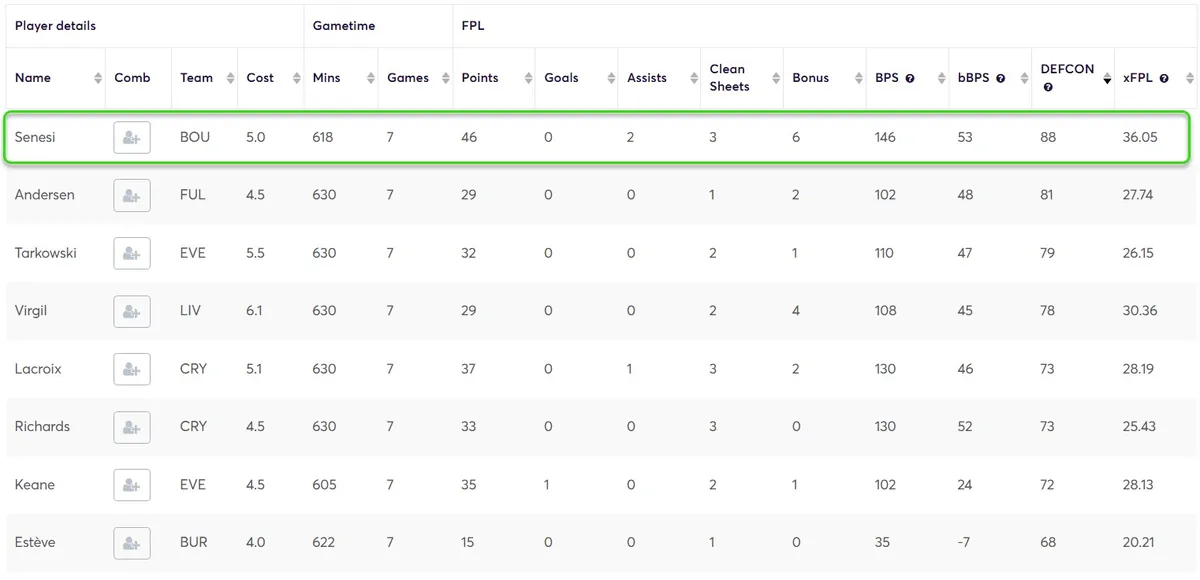Open the BPS help question mark
The image size is (1200, 580).
coord(910,78)
